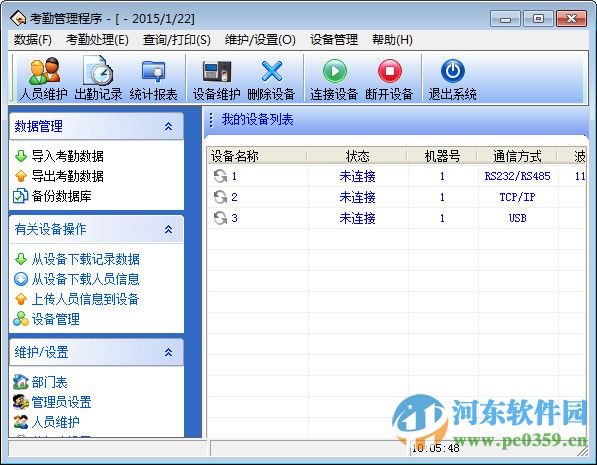Click 部门表 house icon
The height and width of the screenshot is (465, 597).
21,382
